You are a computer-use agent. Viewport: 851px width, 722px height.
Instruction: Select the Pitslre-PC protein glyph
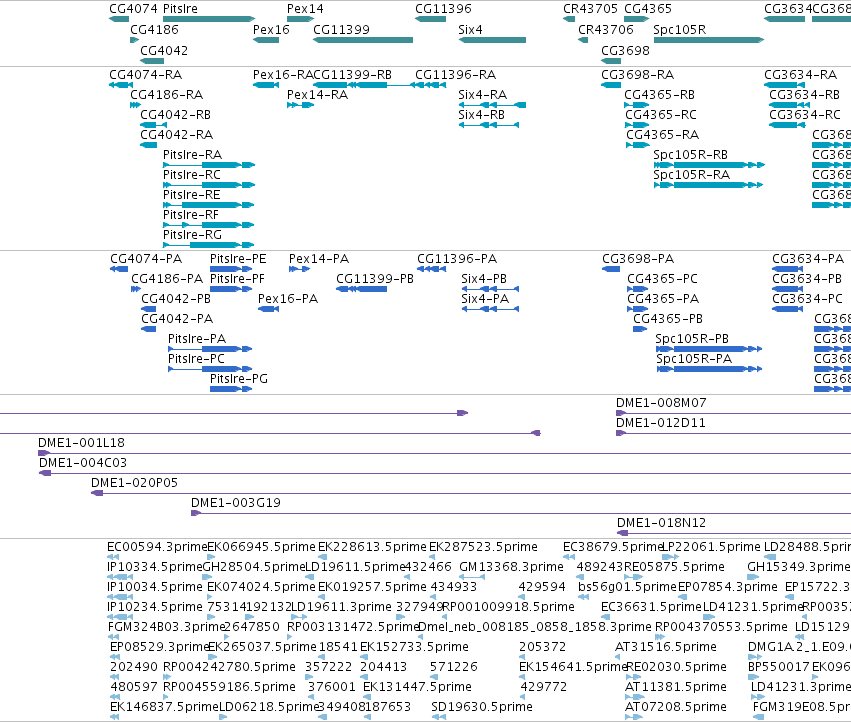point(210,369)
